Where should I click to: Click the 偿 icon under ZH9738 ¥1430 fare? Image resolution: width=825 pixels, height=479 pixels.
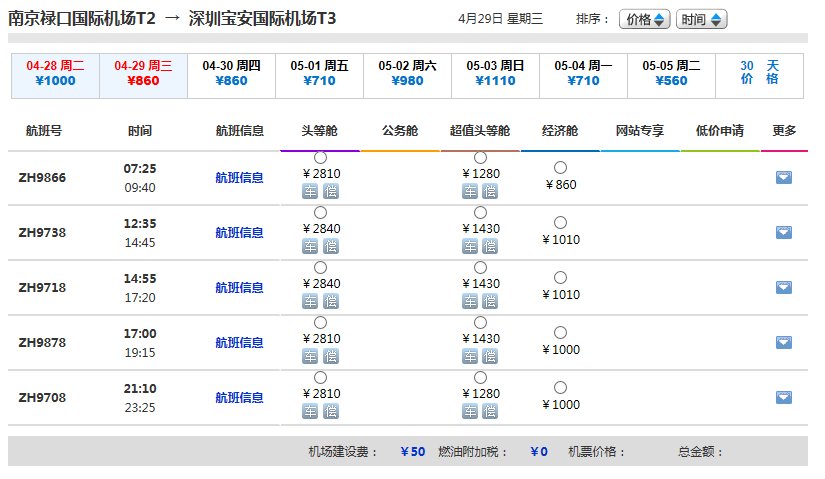coord(490,246)
